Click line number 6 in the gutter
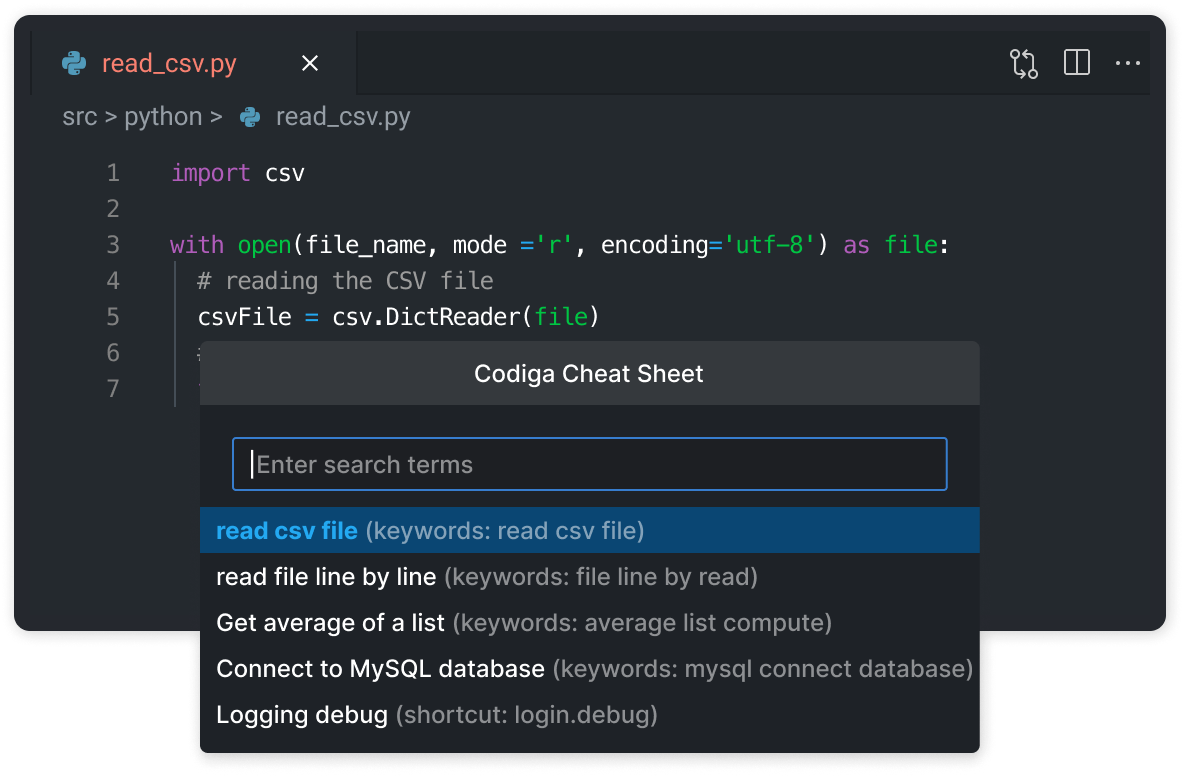 (x=113, y=353)
